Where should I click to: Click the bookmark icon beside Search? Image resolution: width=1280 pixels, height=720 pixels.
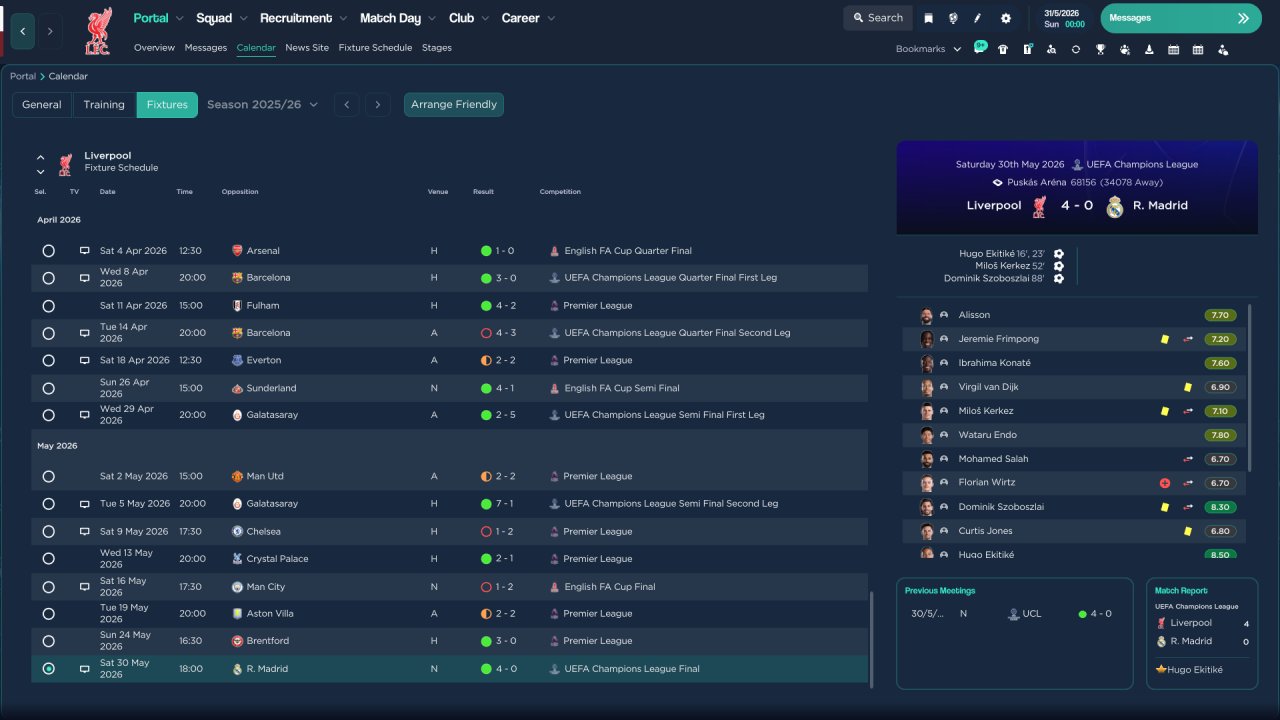(929, 18)
